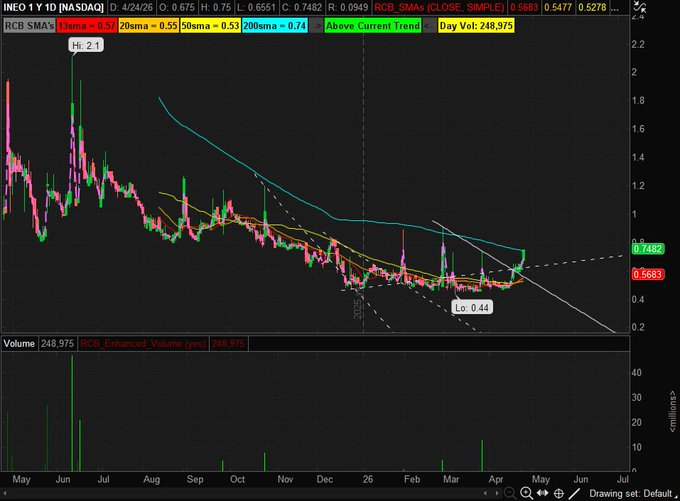680x501 pixels.
Task: Click the Oct label on time axis
Action: (237, 479)
